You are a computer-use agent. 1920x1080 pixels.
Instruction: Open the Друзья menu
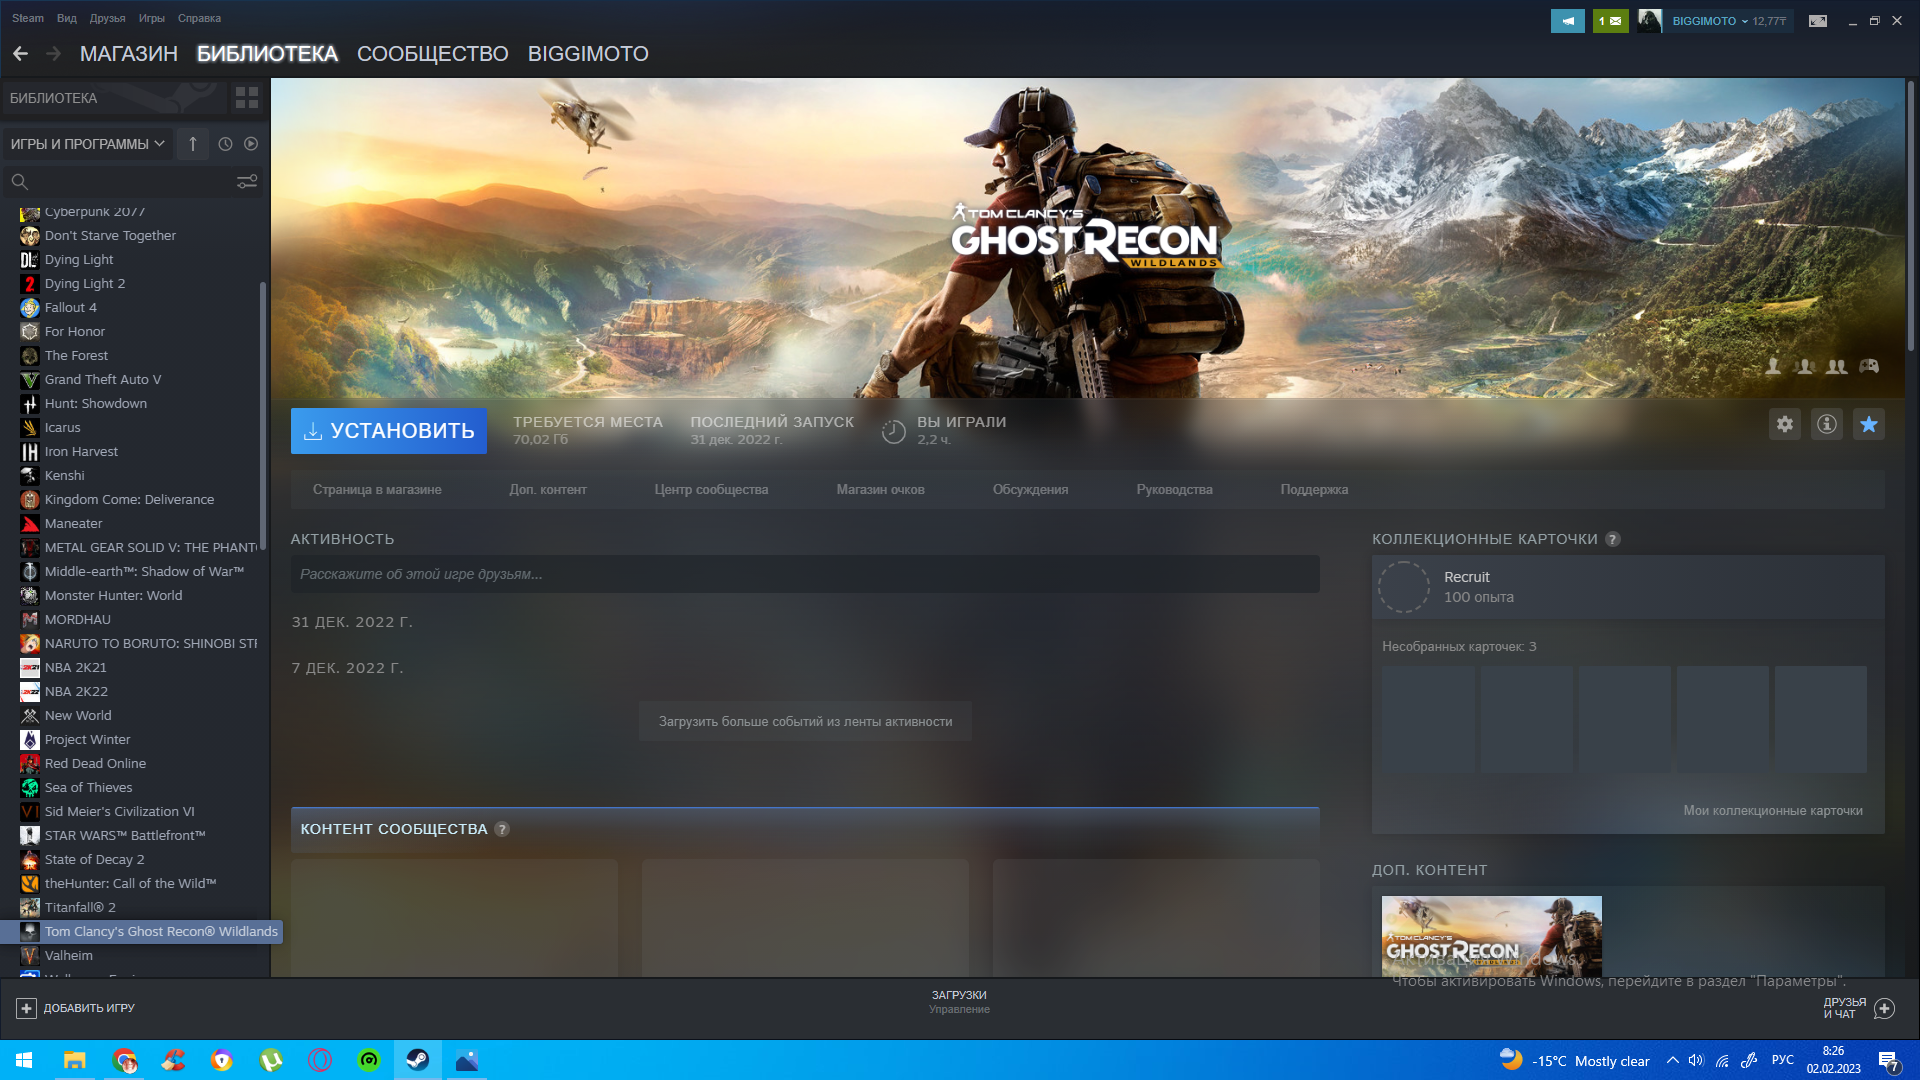click(x=107, y=18)
